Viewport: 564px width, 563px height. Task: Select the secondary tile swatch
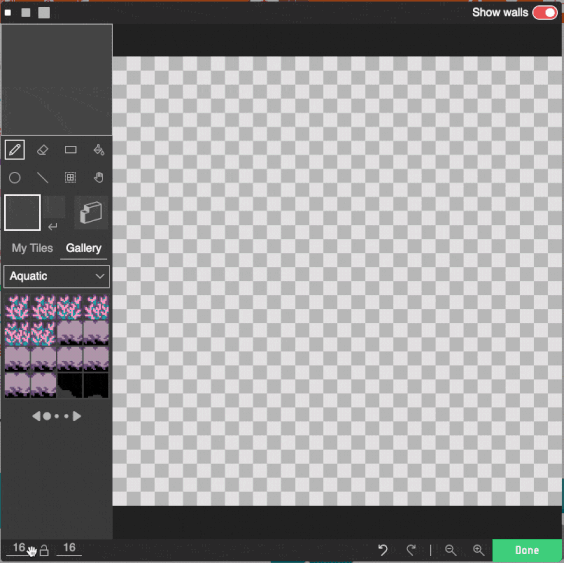[55, 207]
